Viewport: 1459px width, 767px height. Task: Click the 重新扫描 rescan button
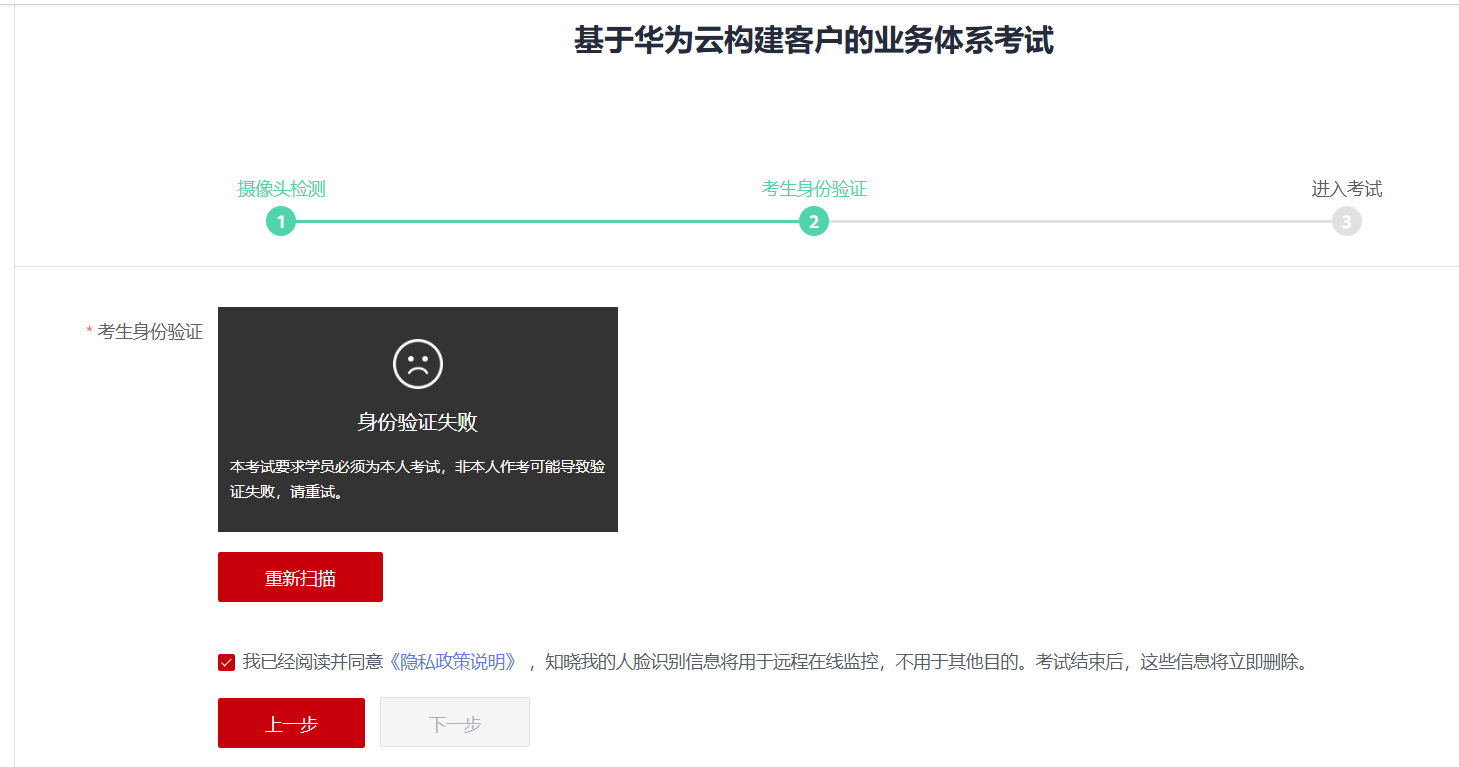300,577
